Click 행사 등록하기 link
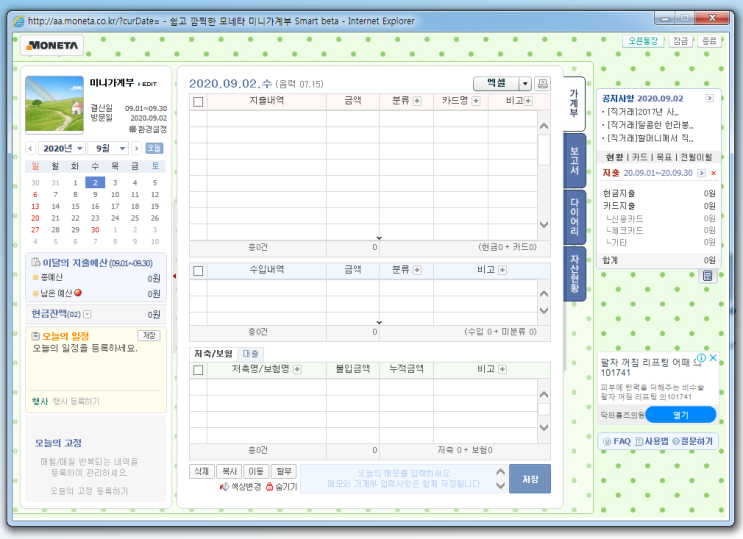743x539 pixels. click(x=76, y=402)
